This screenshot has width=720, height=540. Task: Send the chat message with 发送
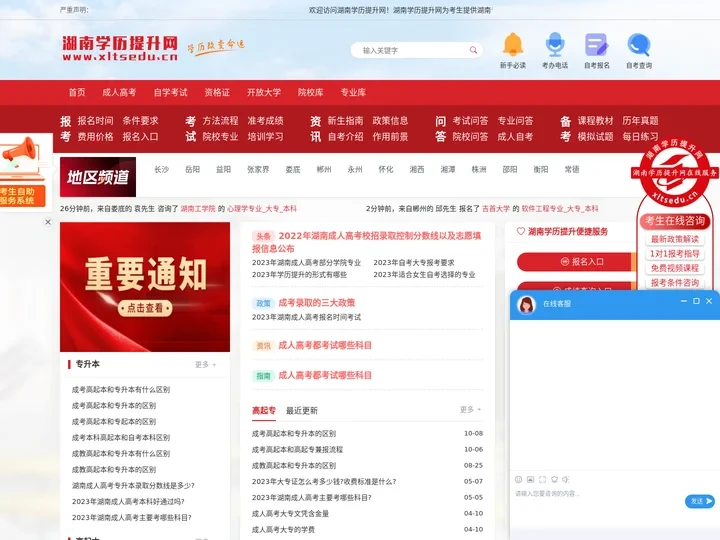tap(700, 501)
